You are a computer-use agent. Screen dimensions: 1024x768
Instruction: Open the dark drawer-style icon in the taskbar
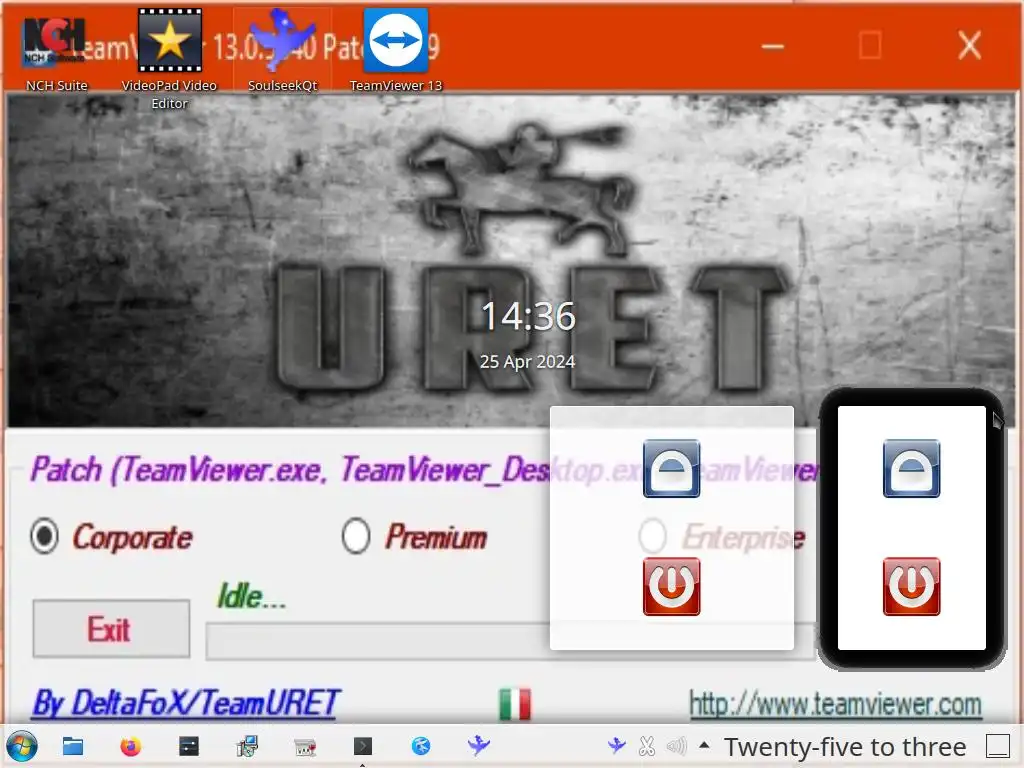[x=189, y=746]
